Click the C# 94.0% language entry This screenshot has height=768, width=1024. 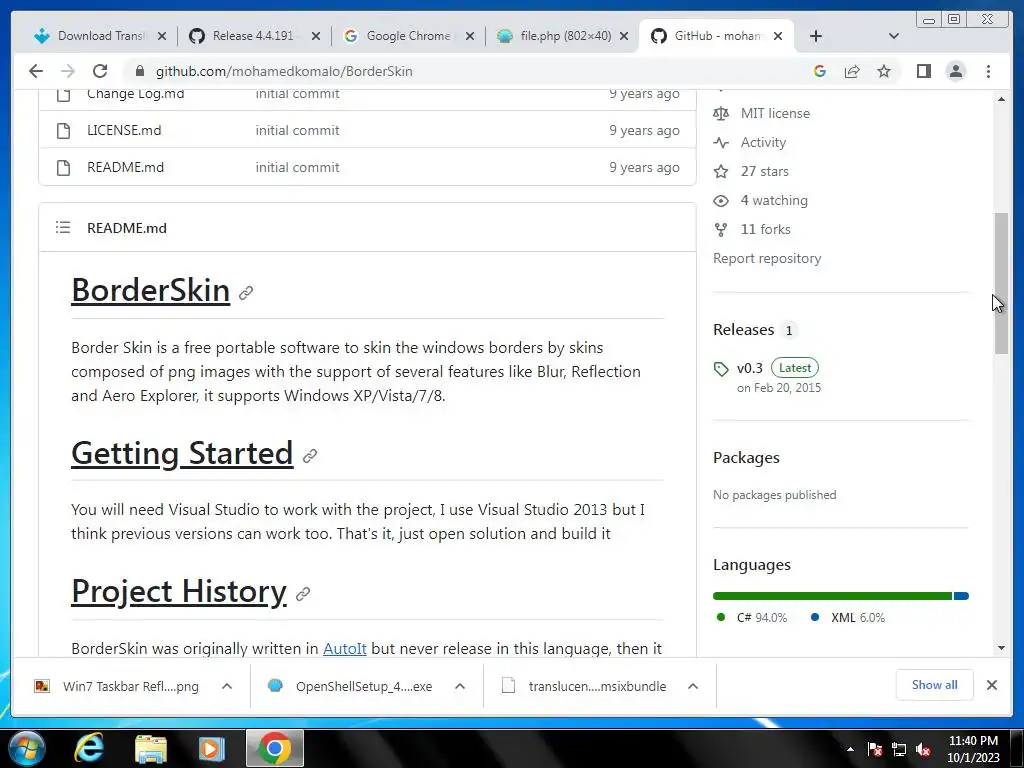click(752, 618)
